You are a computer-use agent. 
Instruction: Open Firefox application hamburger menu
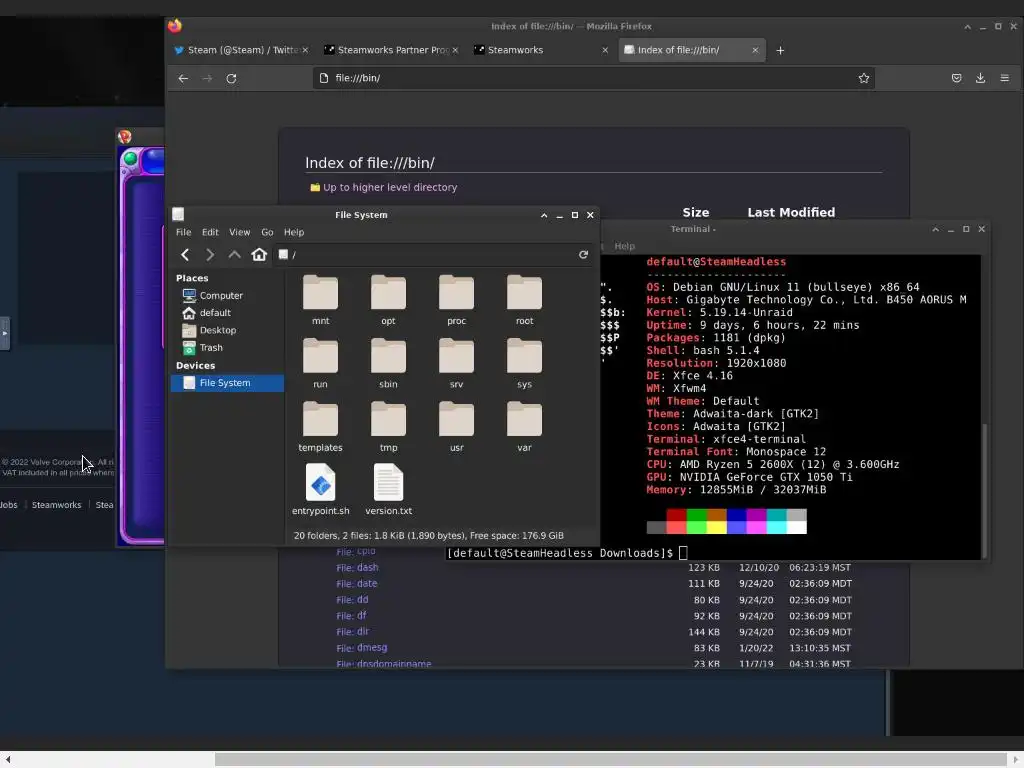1004,78
